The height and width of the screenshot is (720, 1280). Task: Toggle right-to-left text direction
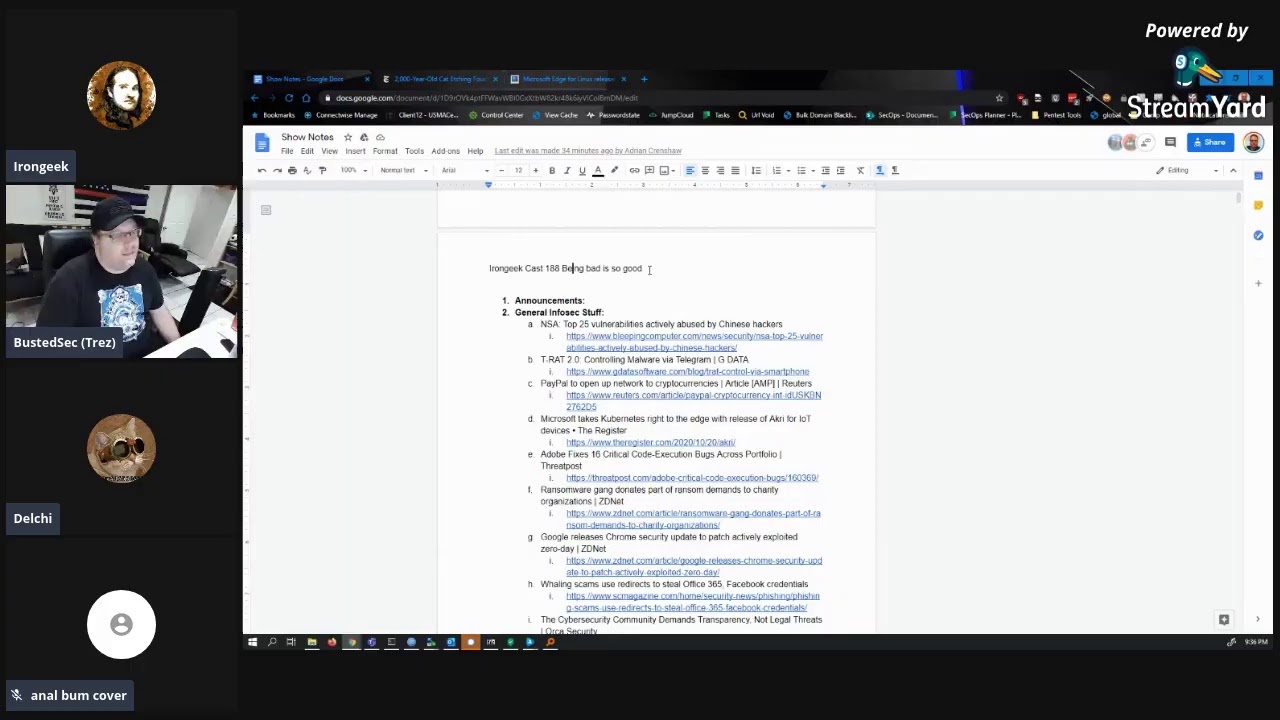(x=894, y=170)
